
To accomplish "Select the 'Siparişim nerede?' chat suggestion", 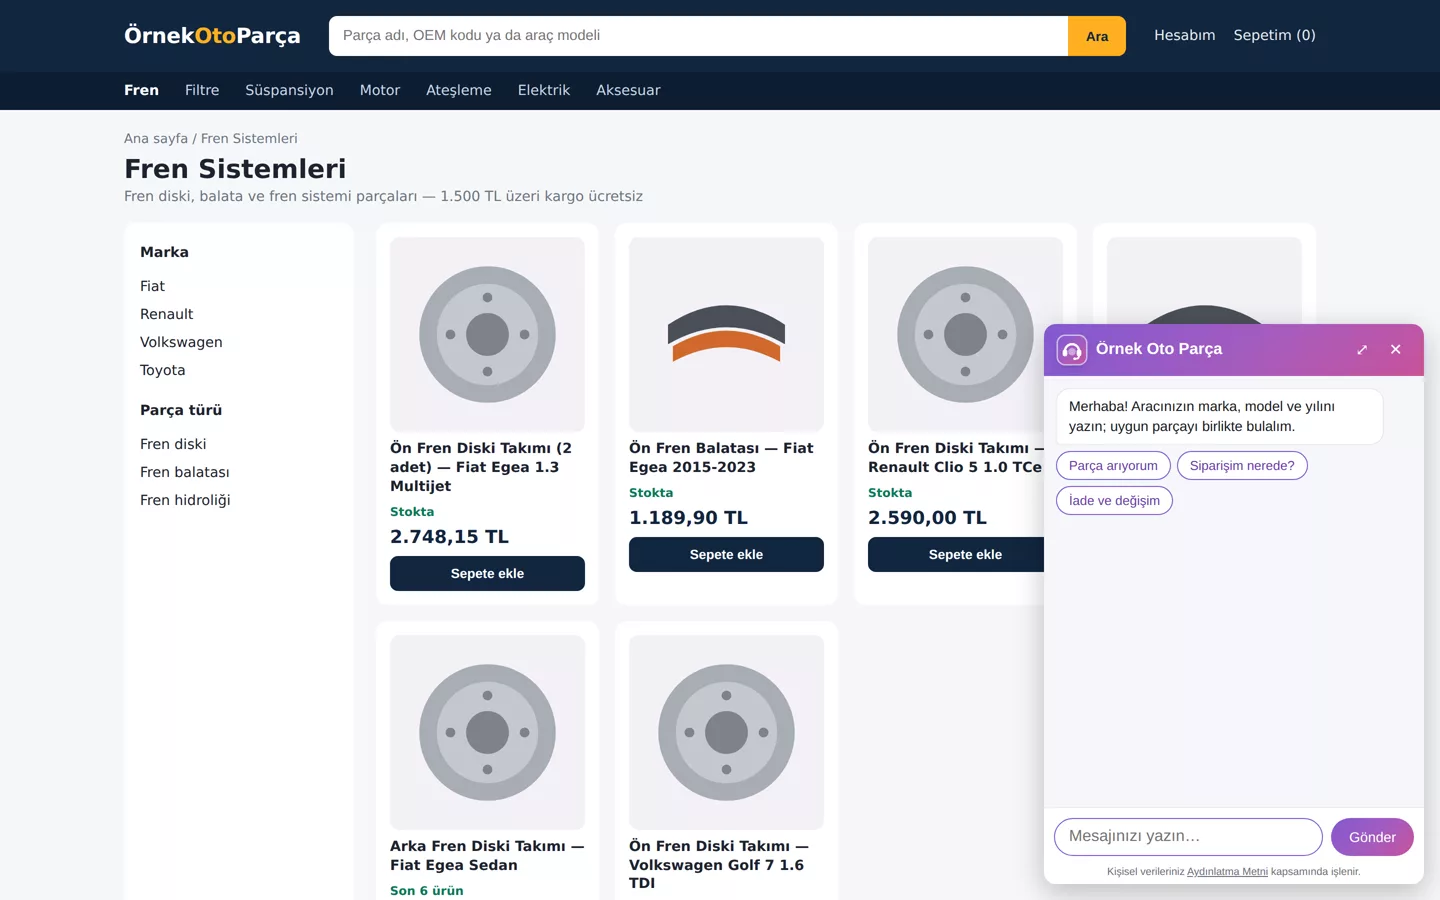I will click(x=1242, y=466).
